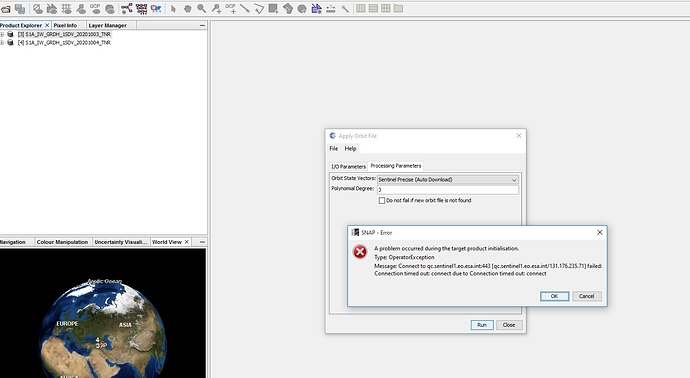Click the range finder ruler tool
The height and width of the screenshot is (378, 690).
pos(330,8)
